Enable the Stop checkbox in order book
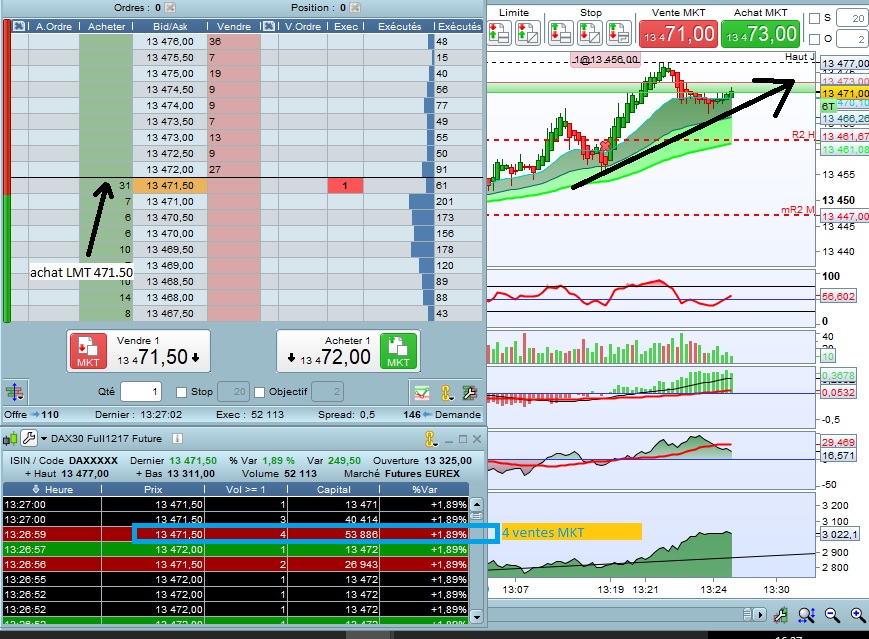This screenshot has height=639, width=869. coord(181,392)
